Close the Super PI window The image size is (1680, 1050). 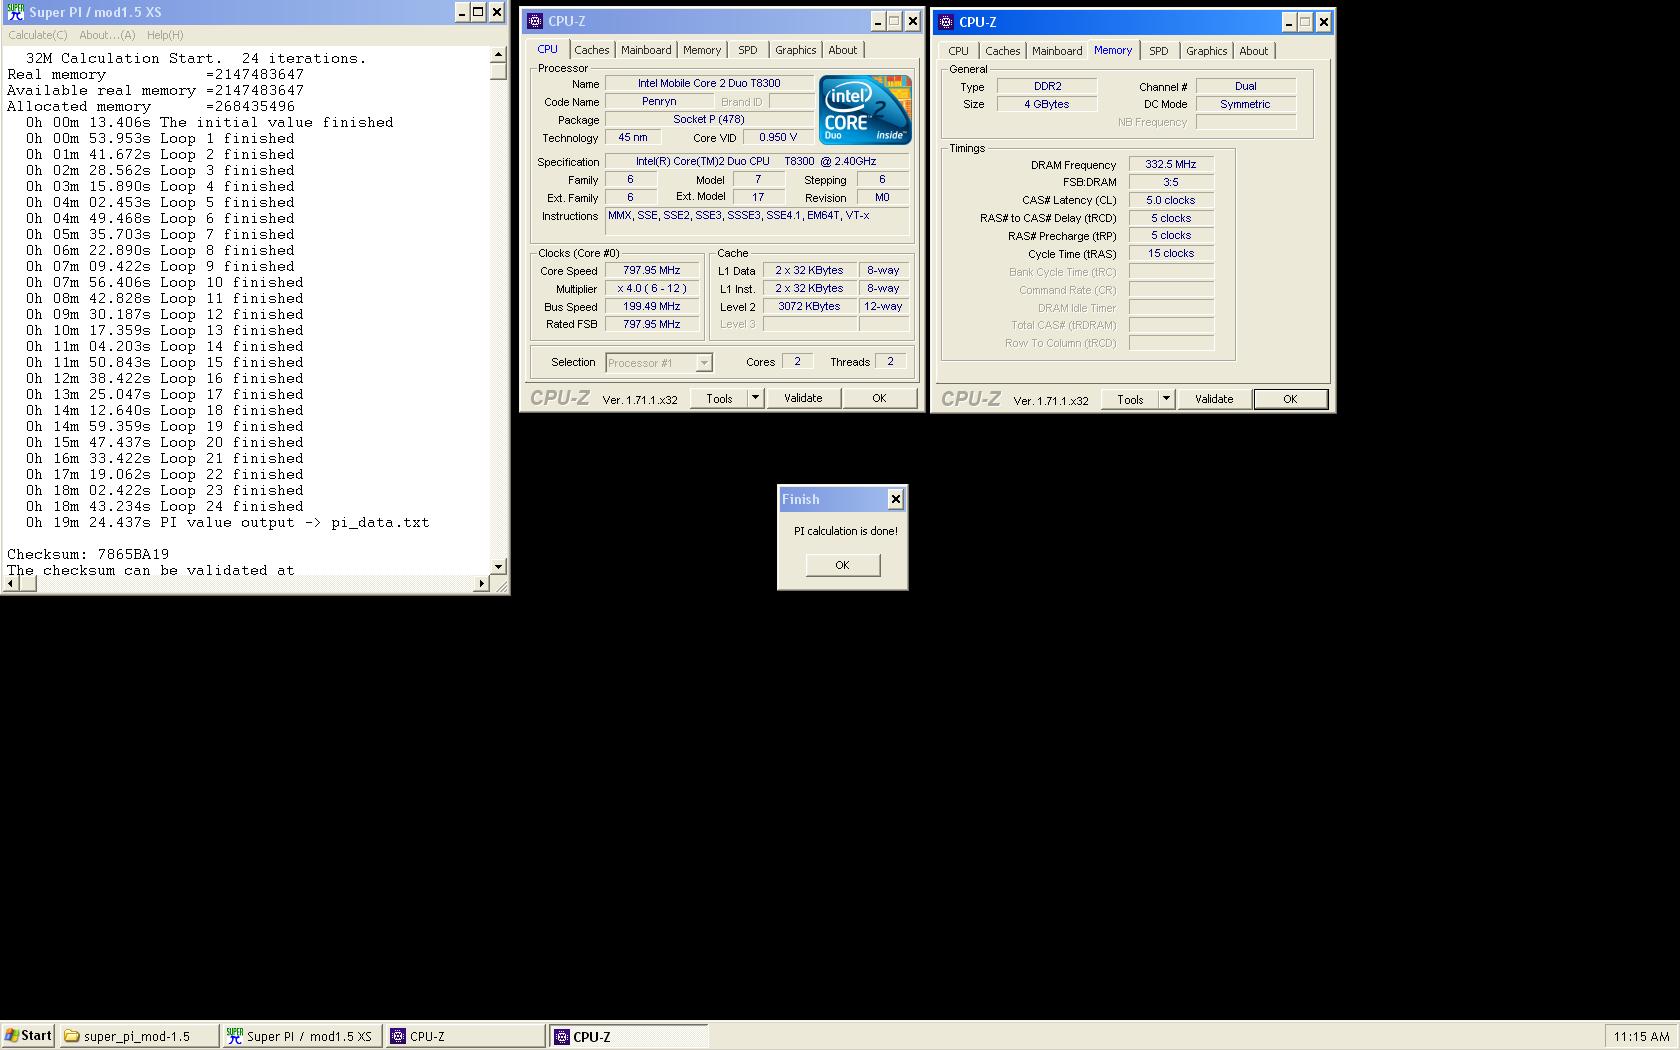click(x=496, y=12)
